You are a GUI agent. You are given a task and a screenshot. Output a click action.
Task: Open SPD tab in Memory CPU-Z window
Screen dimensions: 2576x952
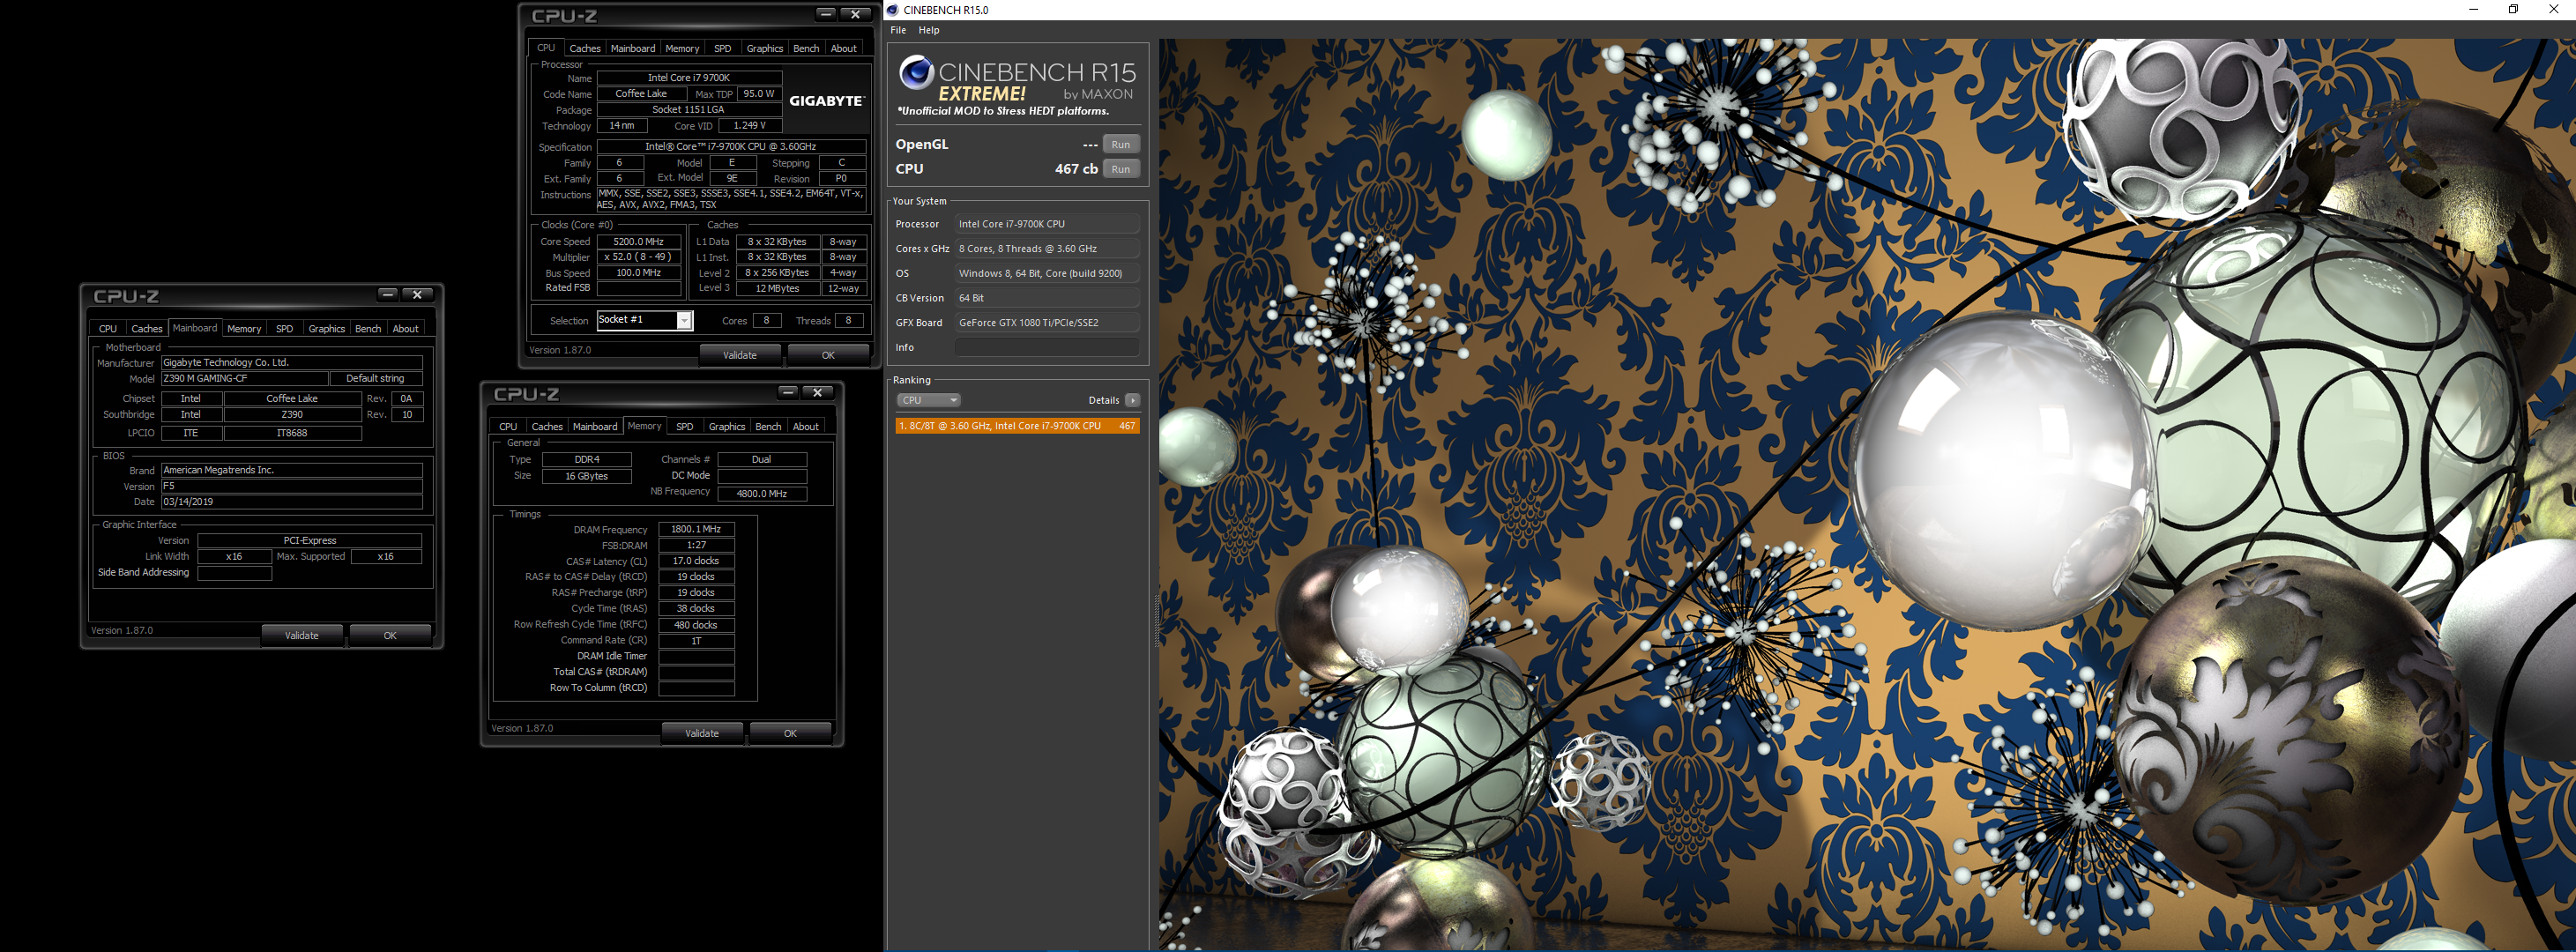(684, 426)
